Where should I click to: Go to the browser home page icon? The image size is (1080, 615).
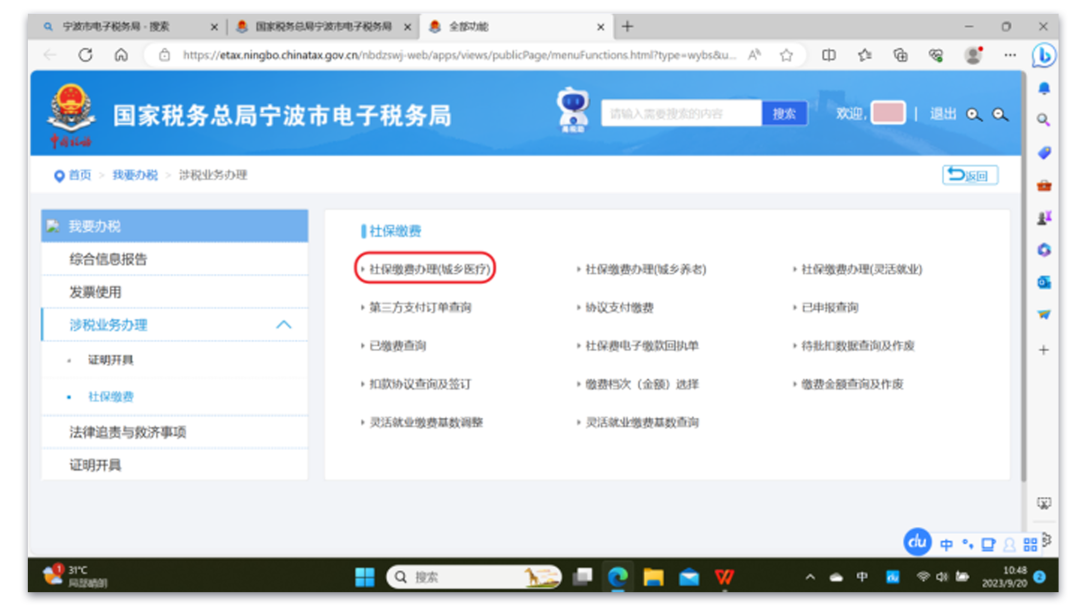point(121,55)
